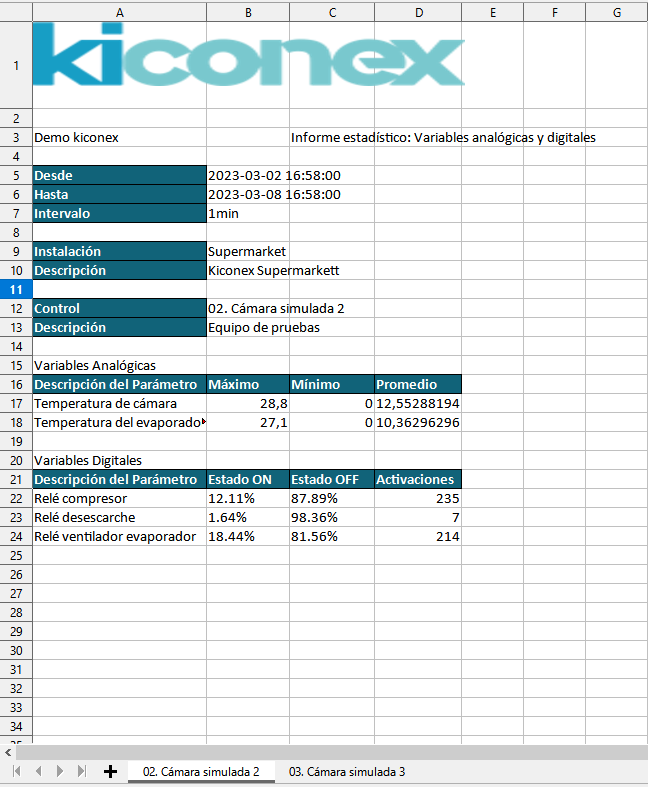Add a new sheet with plus icon
The image size is (648, 787).
point(110,772)
